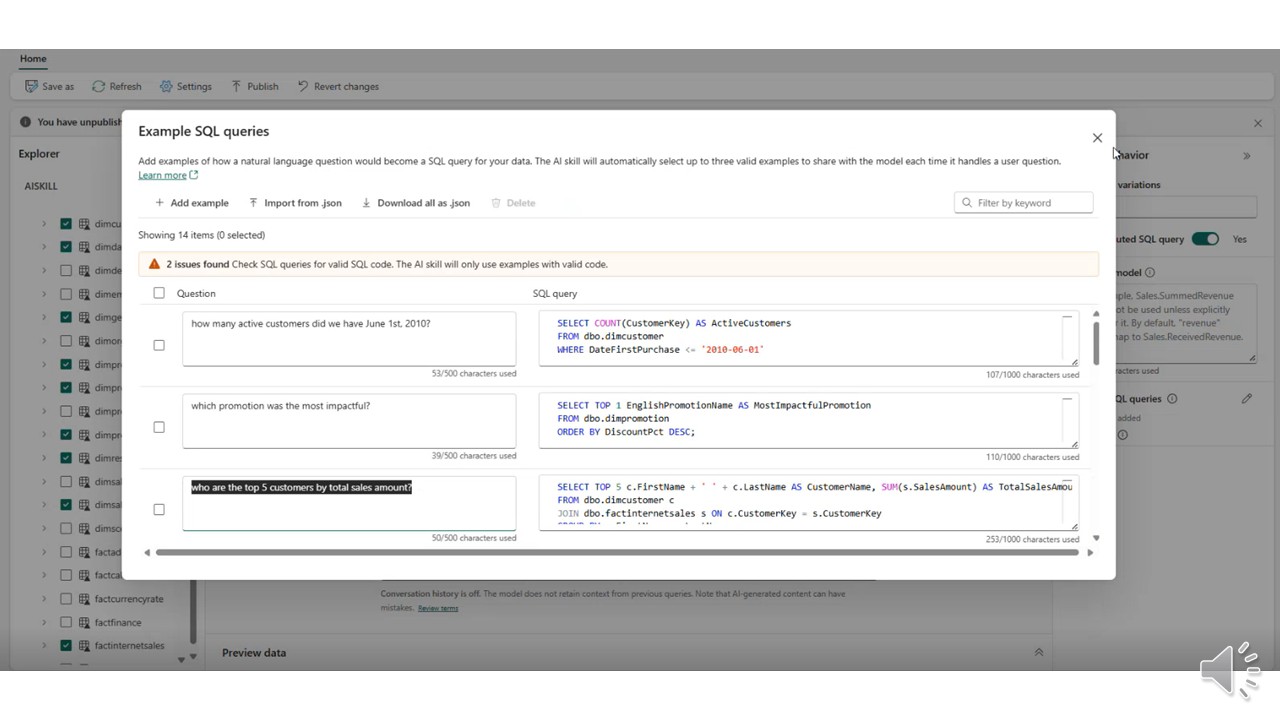Viewport: 1280px width, 720px height.
Task: Click the info icon on unpublished banner
Action: pos(26,122)
